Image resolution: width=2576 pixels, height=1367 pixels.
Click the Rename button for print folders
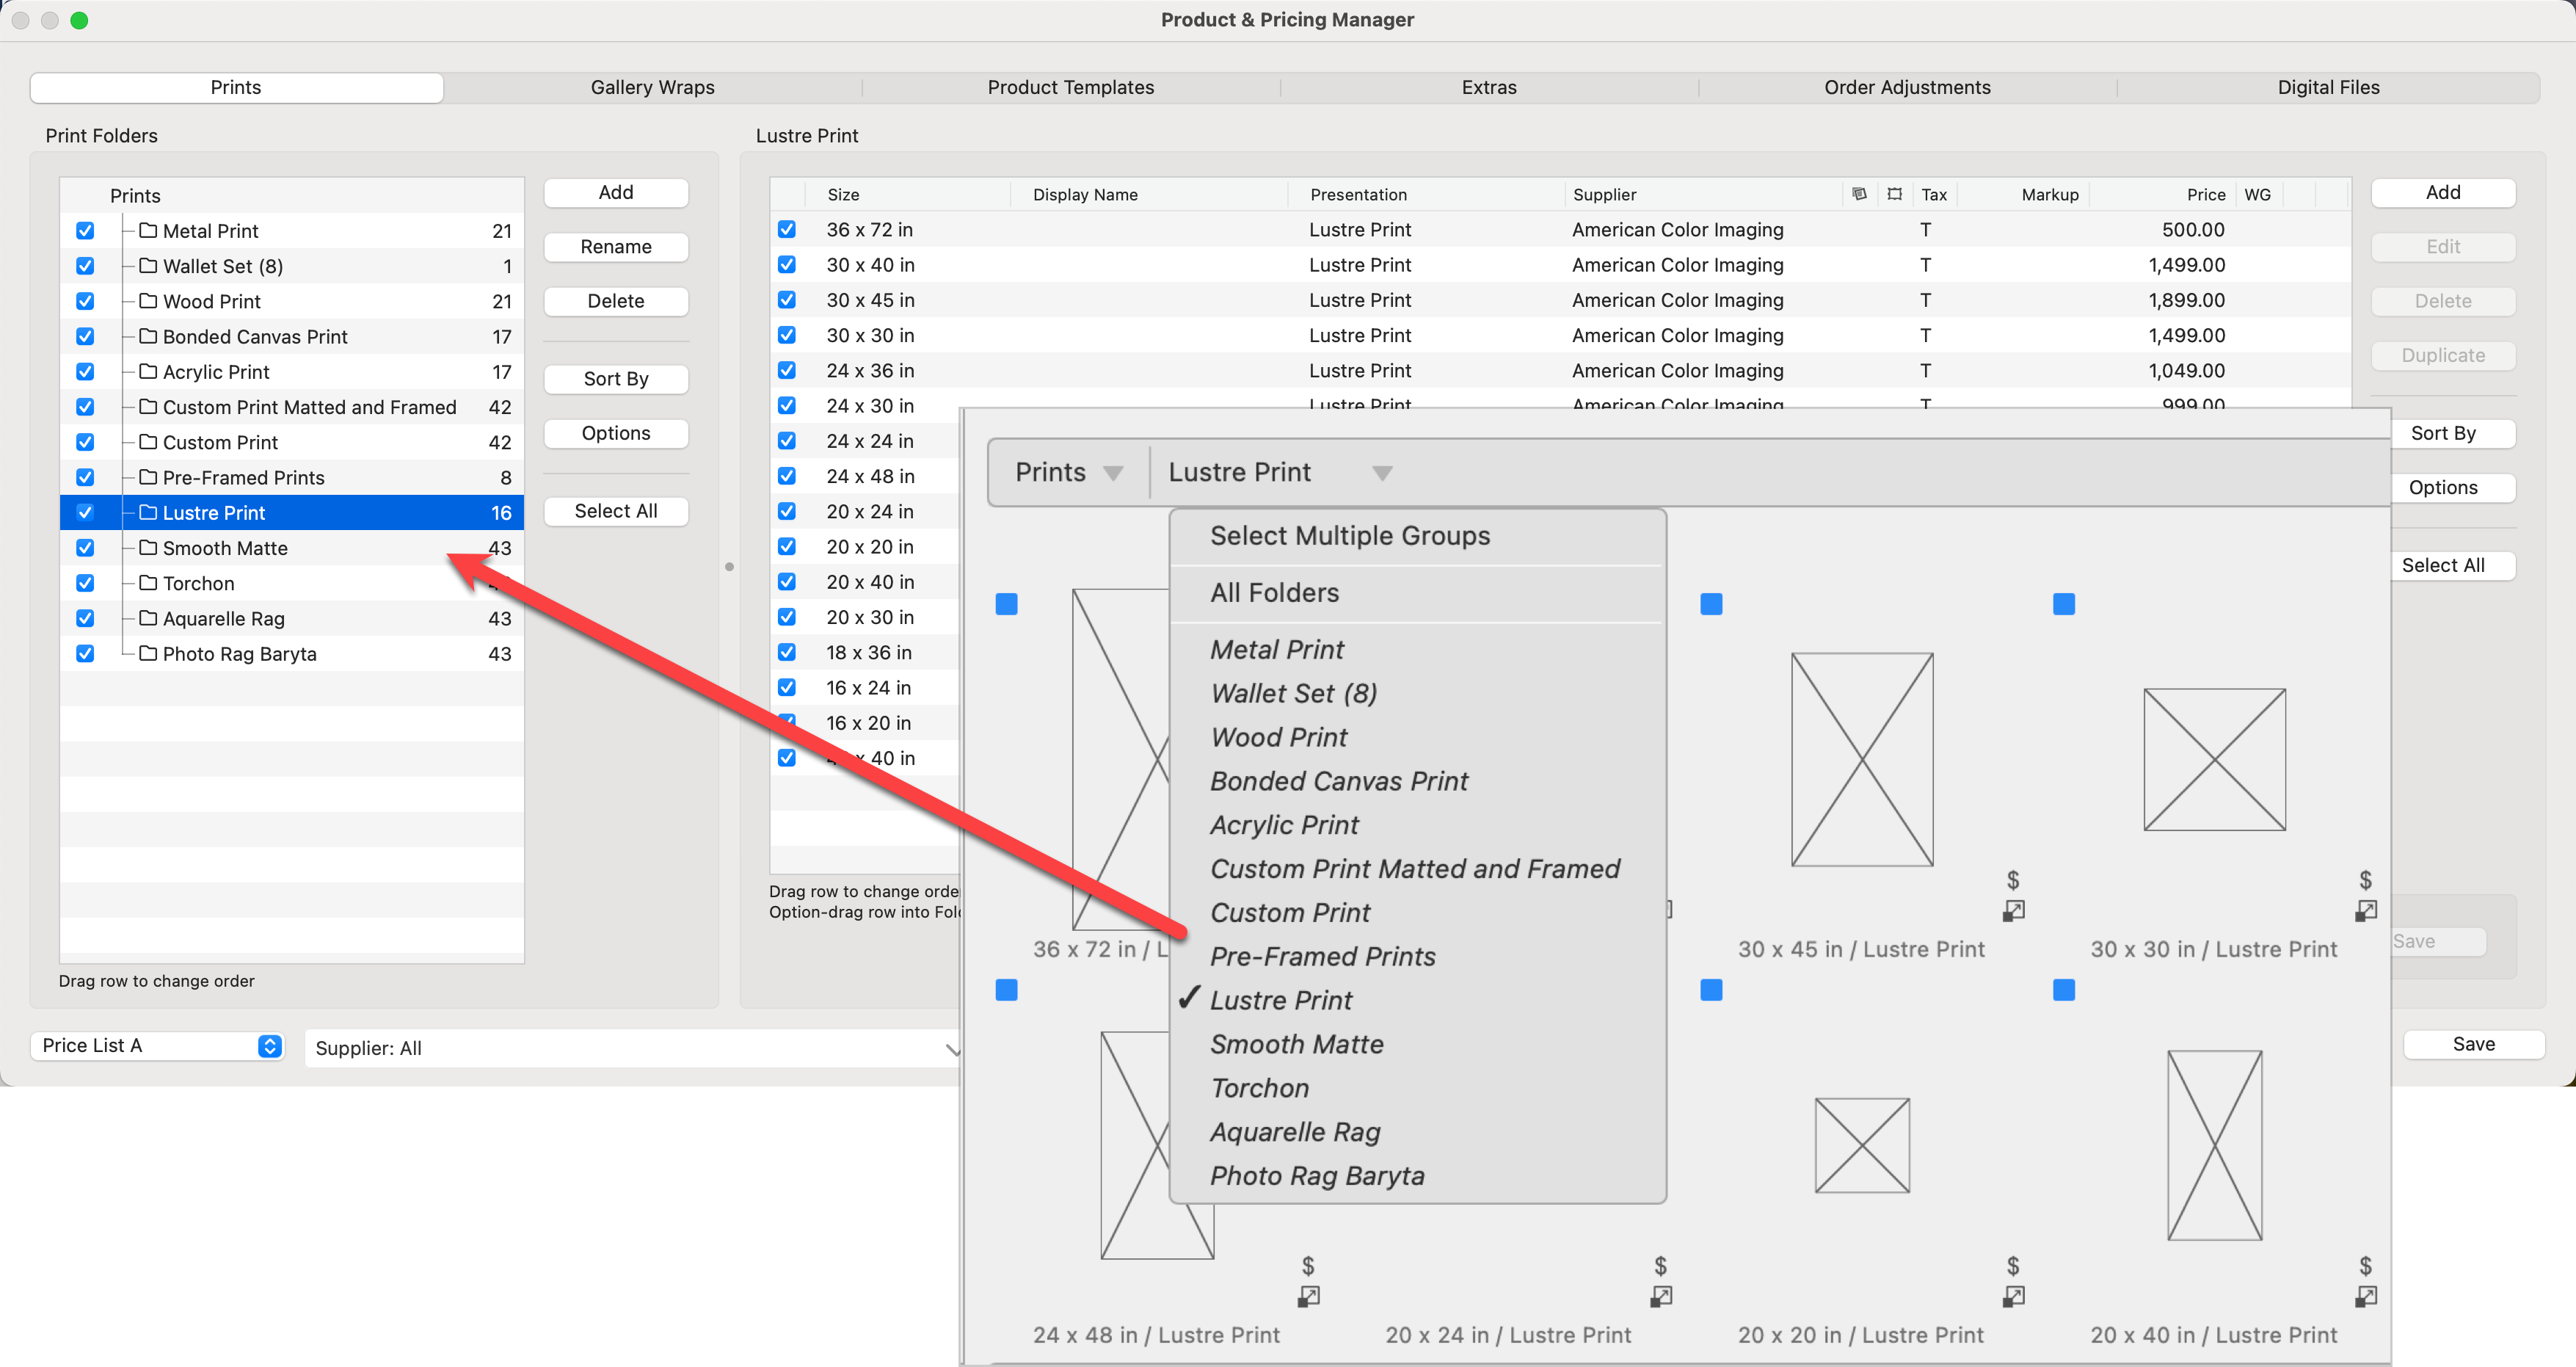pyautogui.click(x=615, y=247)
